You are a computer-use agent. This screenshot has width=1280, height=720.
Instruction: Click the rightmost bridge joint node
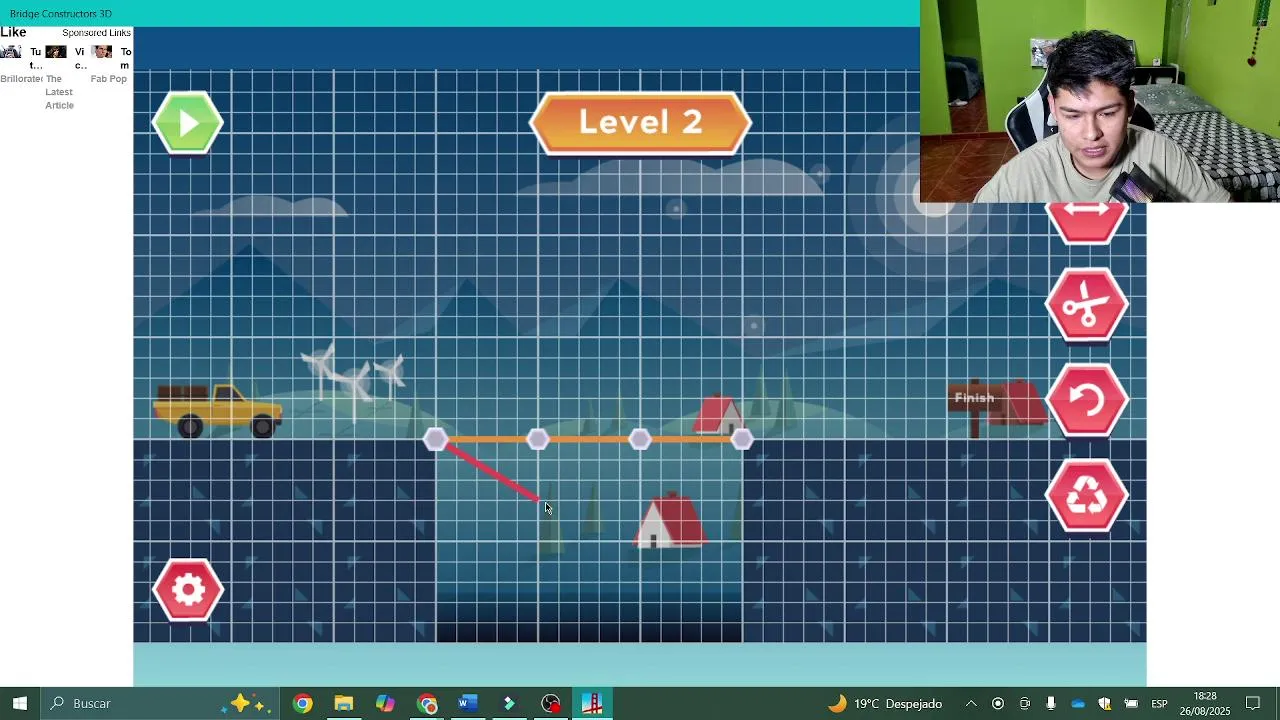pos(742,439)
